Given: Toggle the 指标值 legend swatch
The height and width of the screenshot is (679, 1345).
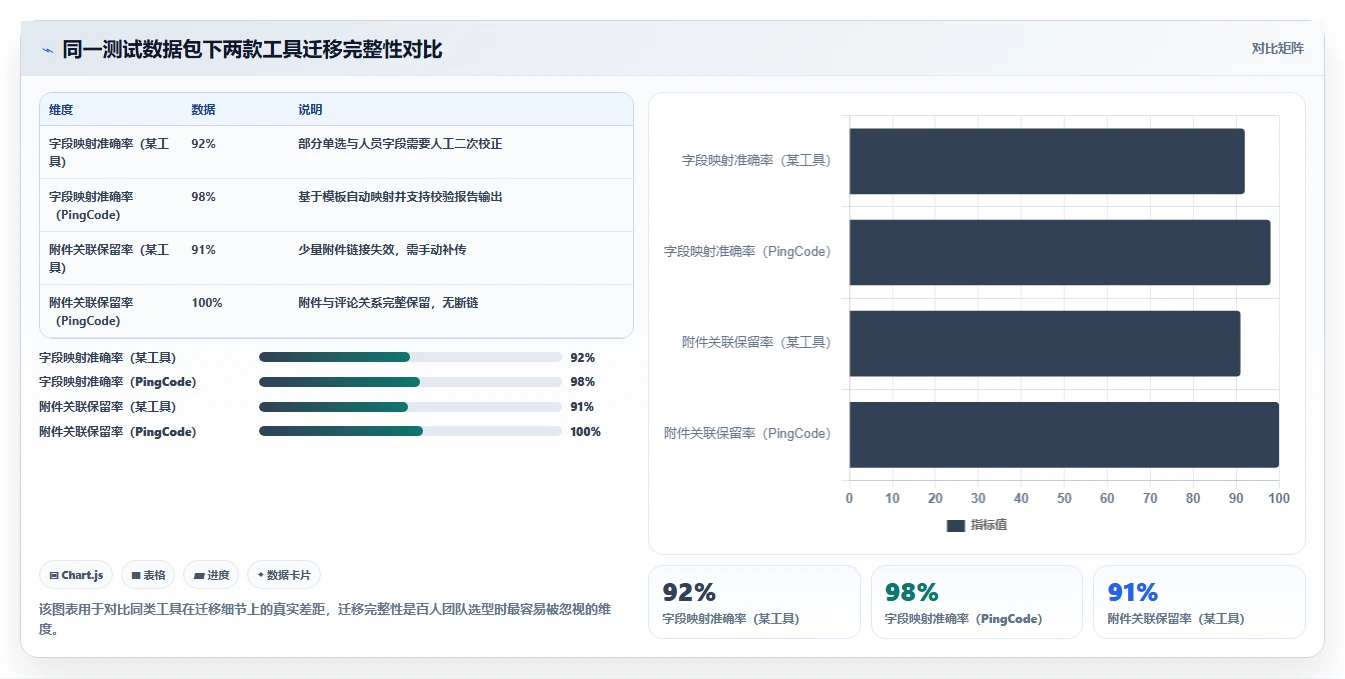Looking at the screenshot, I should pos(955,525).
